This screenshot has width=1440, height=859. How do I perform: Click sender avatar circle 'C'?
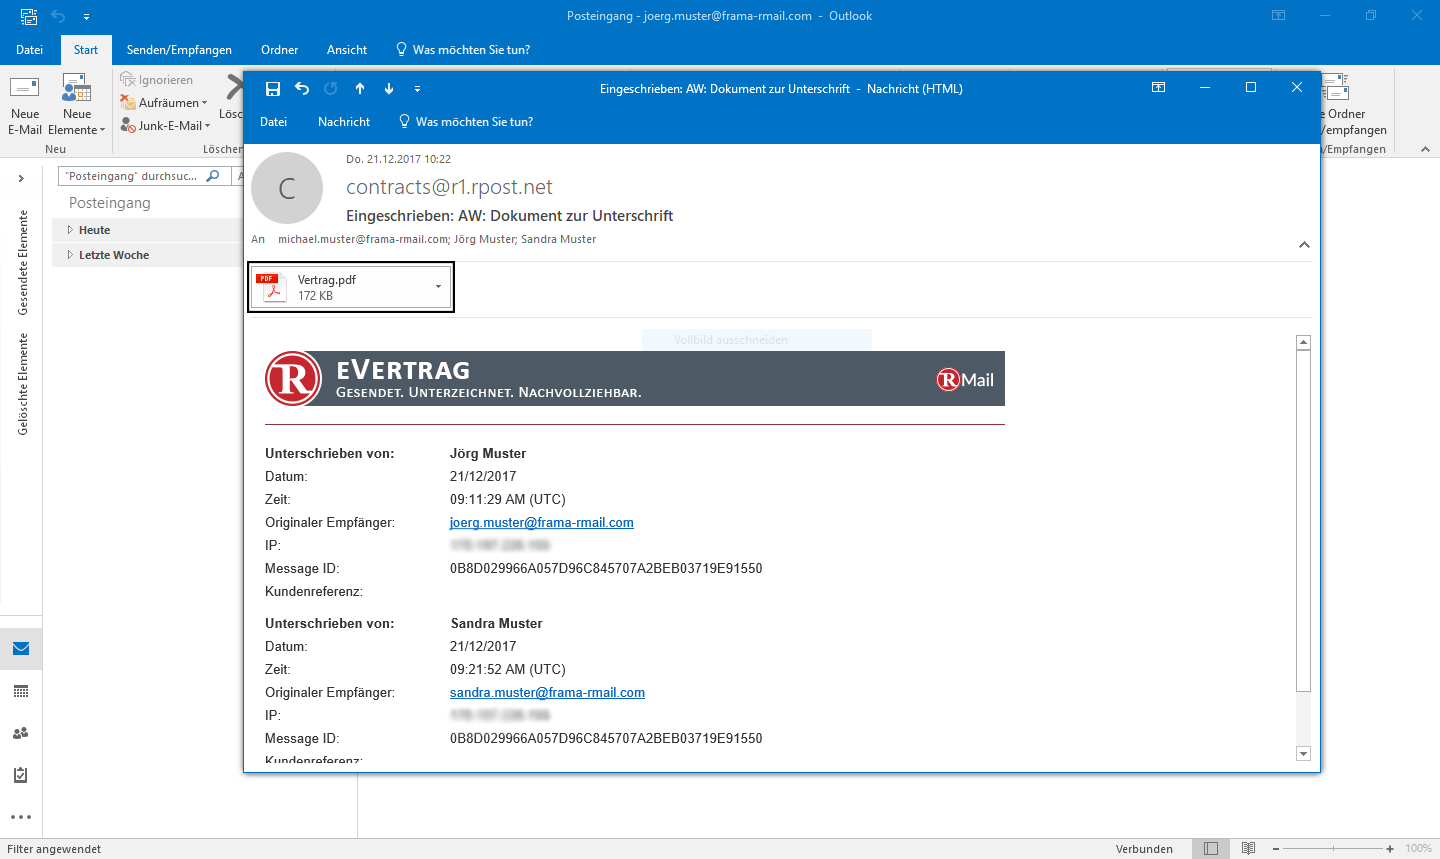click(x=287, y=188)
